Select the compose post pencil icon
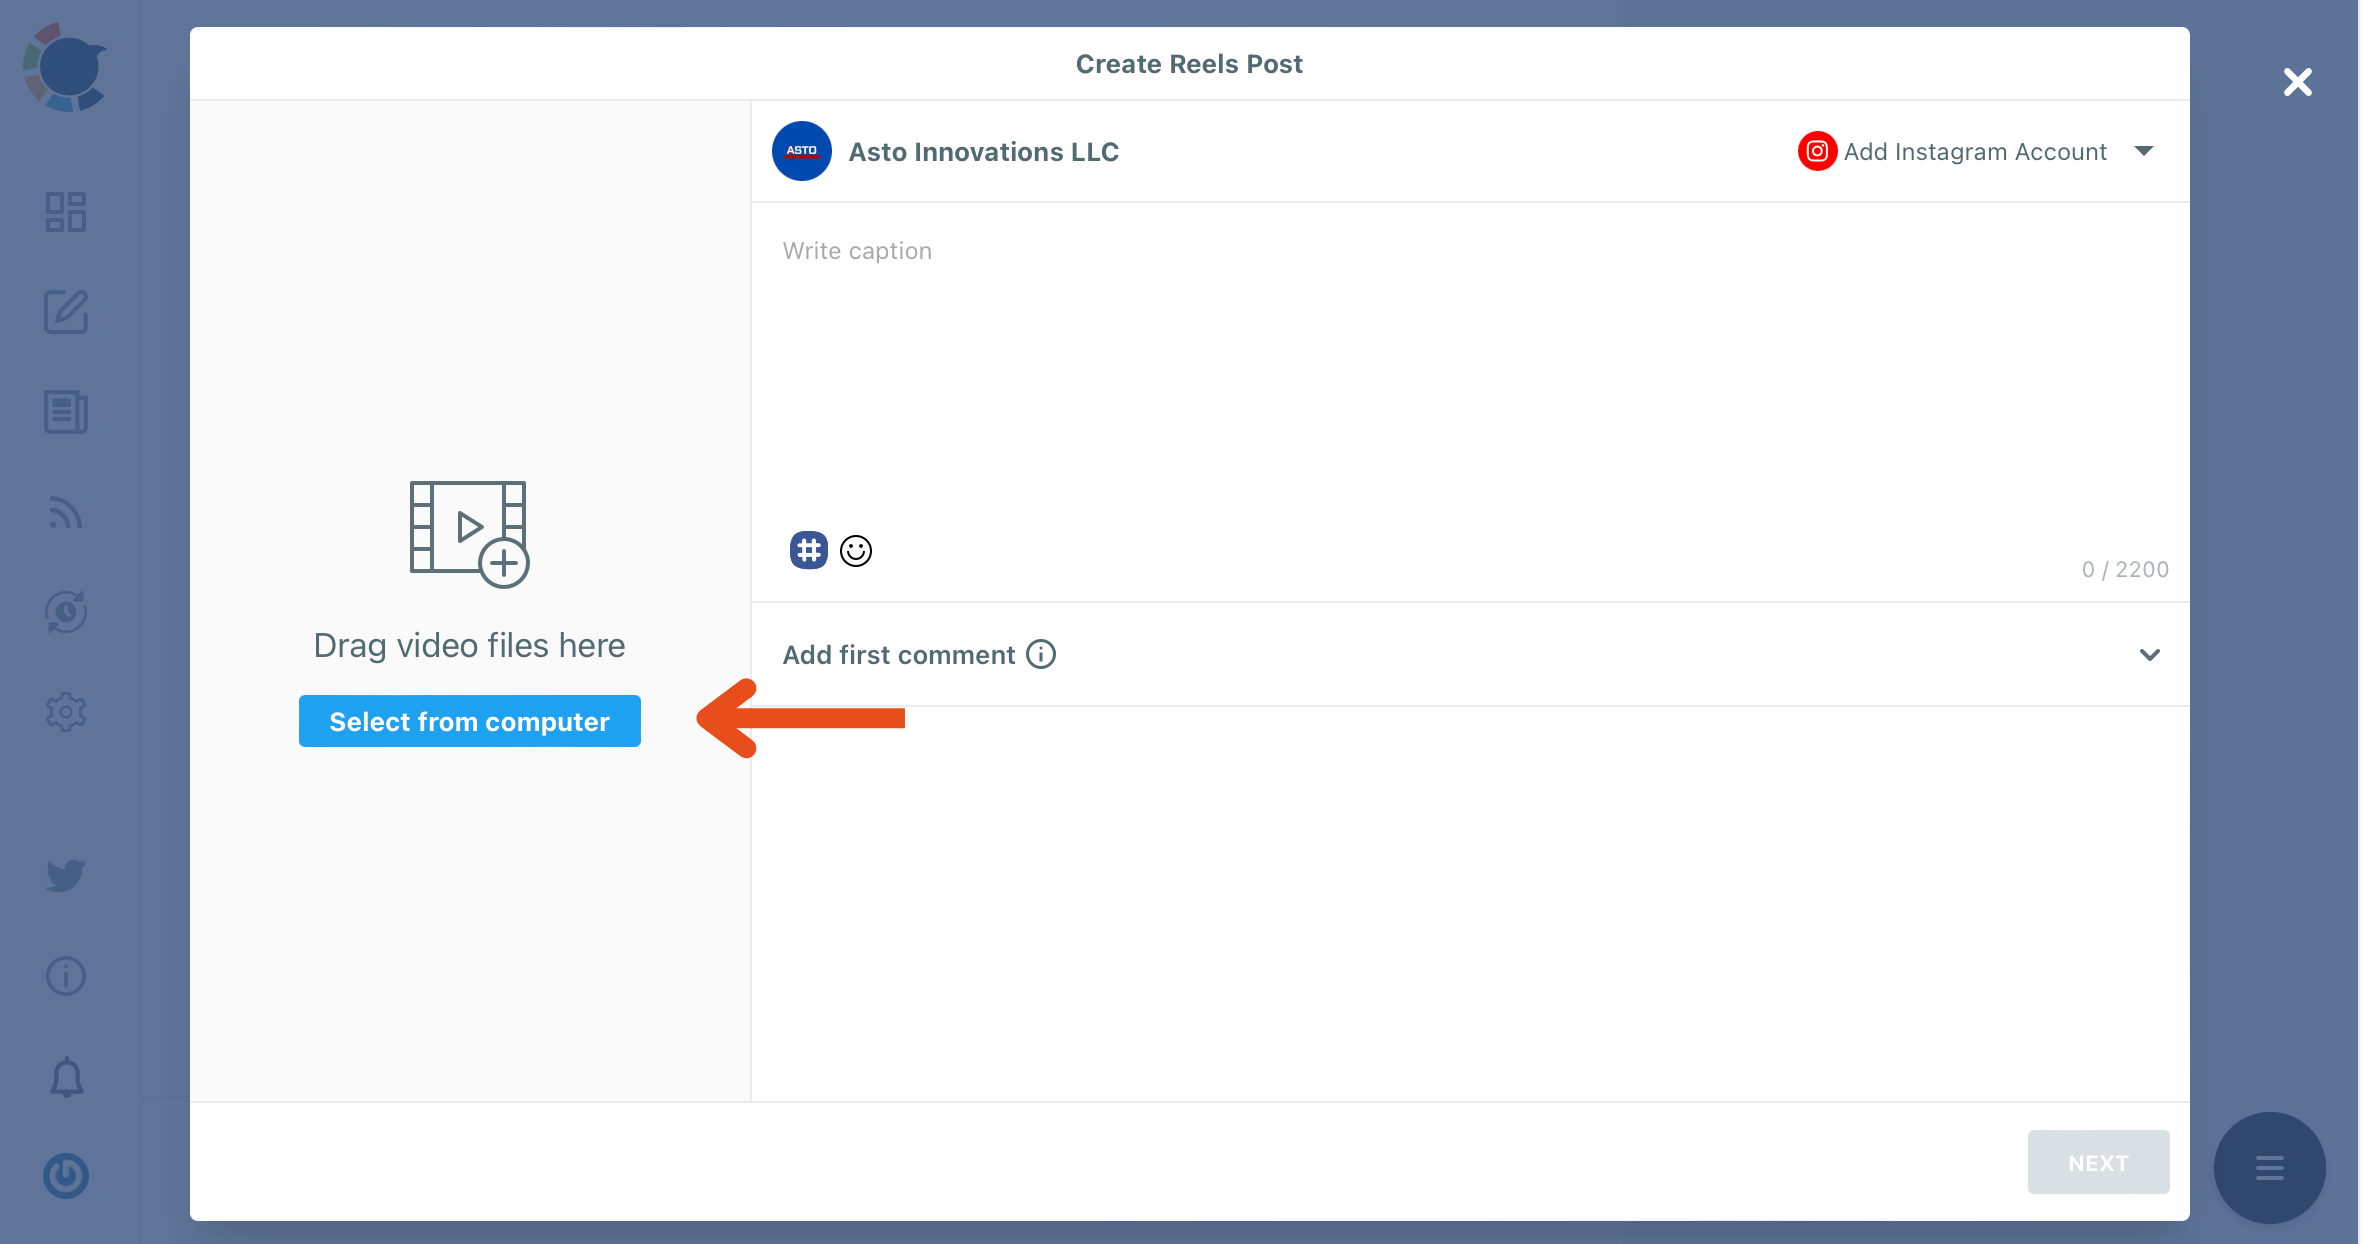The width and height of the screenshot is (2362, 1244). tap(65, 312)
